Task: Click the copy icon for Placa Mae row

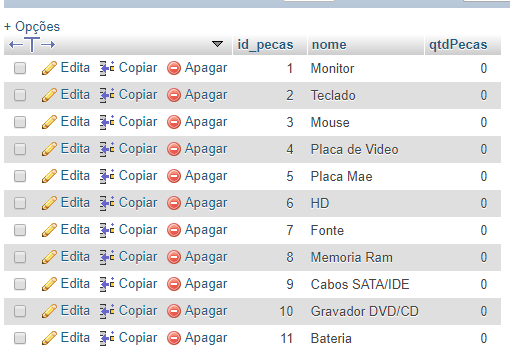Action: (107, 176)
